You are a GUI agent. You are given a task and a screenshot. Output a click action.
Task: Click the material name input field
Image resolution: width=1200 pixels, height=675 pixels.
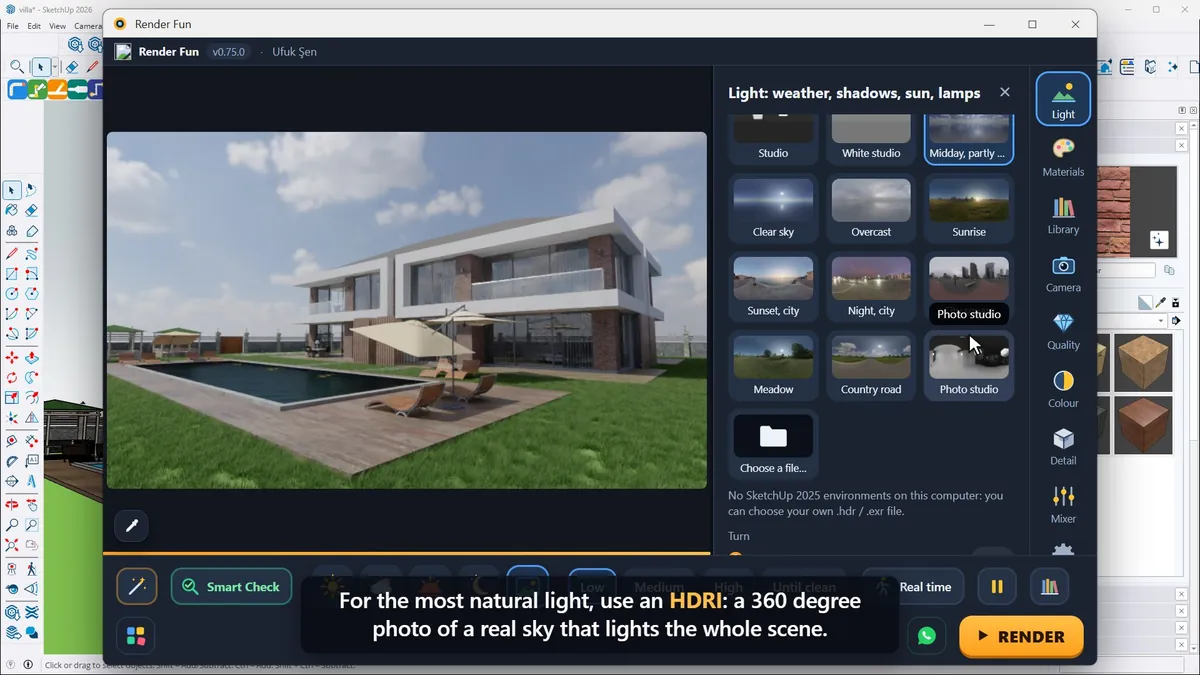tap(1127, 270)
